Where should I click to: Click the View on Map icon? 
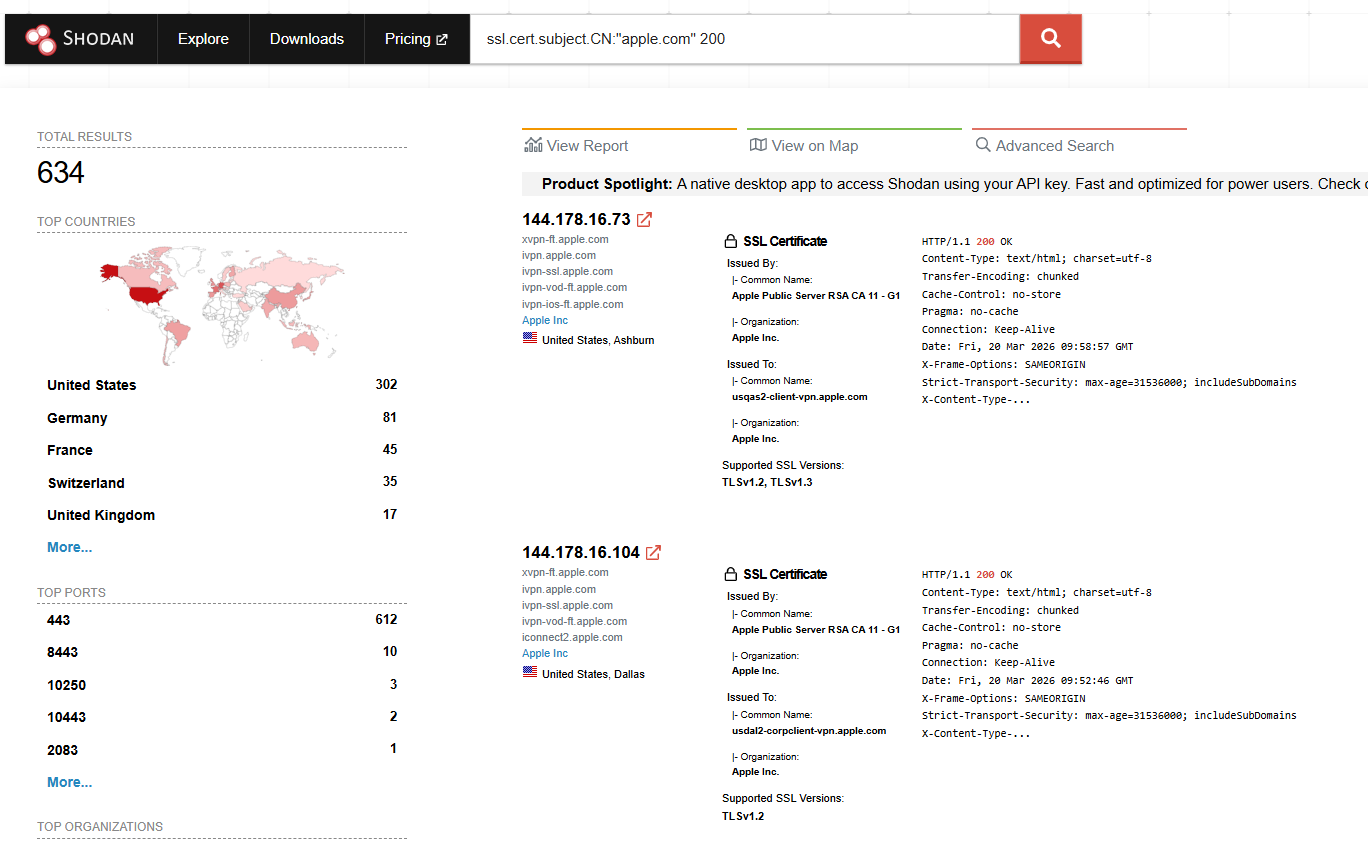[758, 145]
